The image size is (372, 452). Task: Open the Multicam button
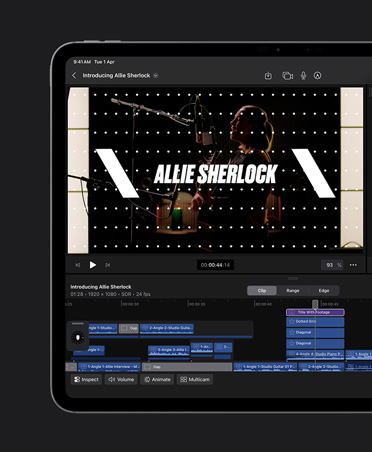click(x=195, y=379)
